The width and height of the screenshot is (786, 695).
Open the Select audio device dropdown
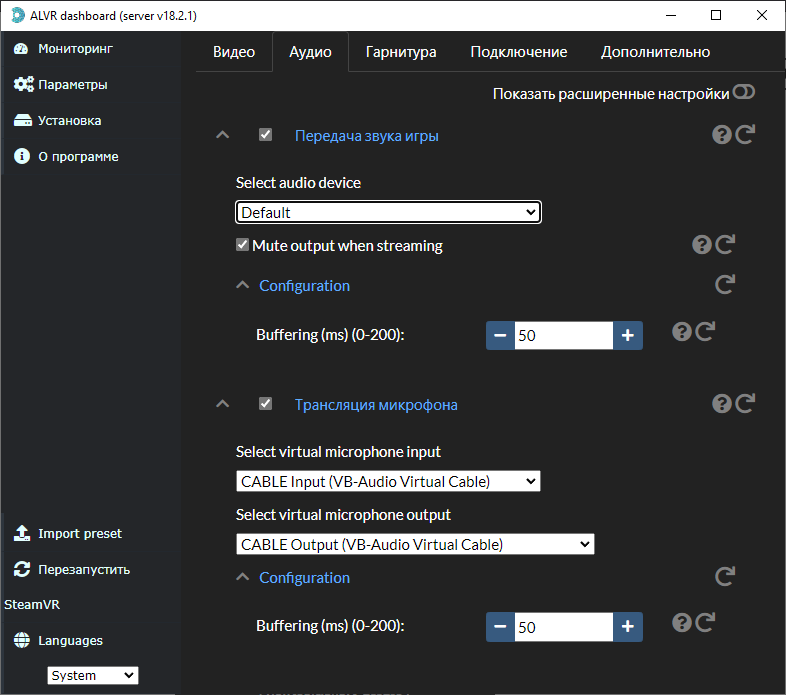(x=388, y=212)
